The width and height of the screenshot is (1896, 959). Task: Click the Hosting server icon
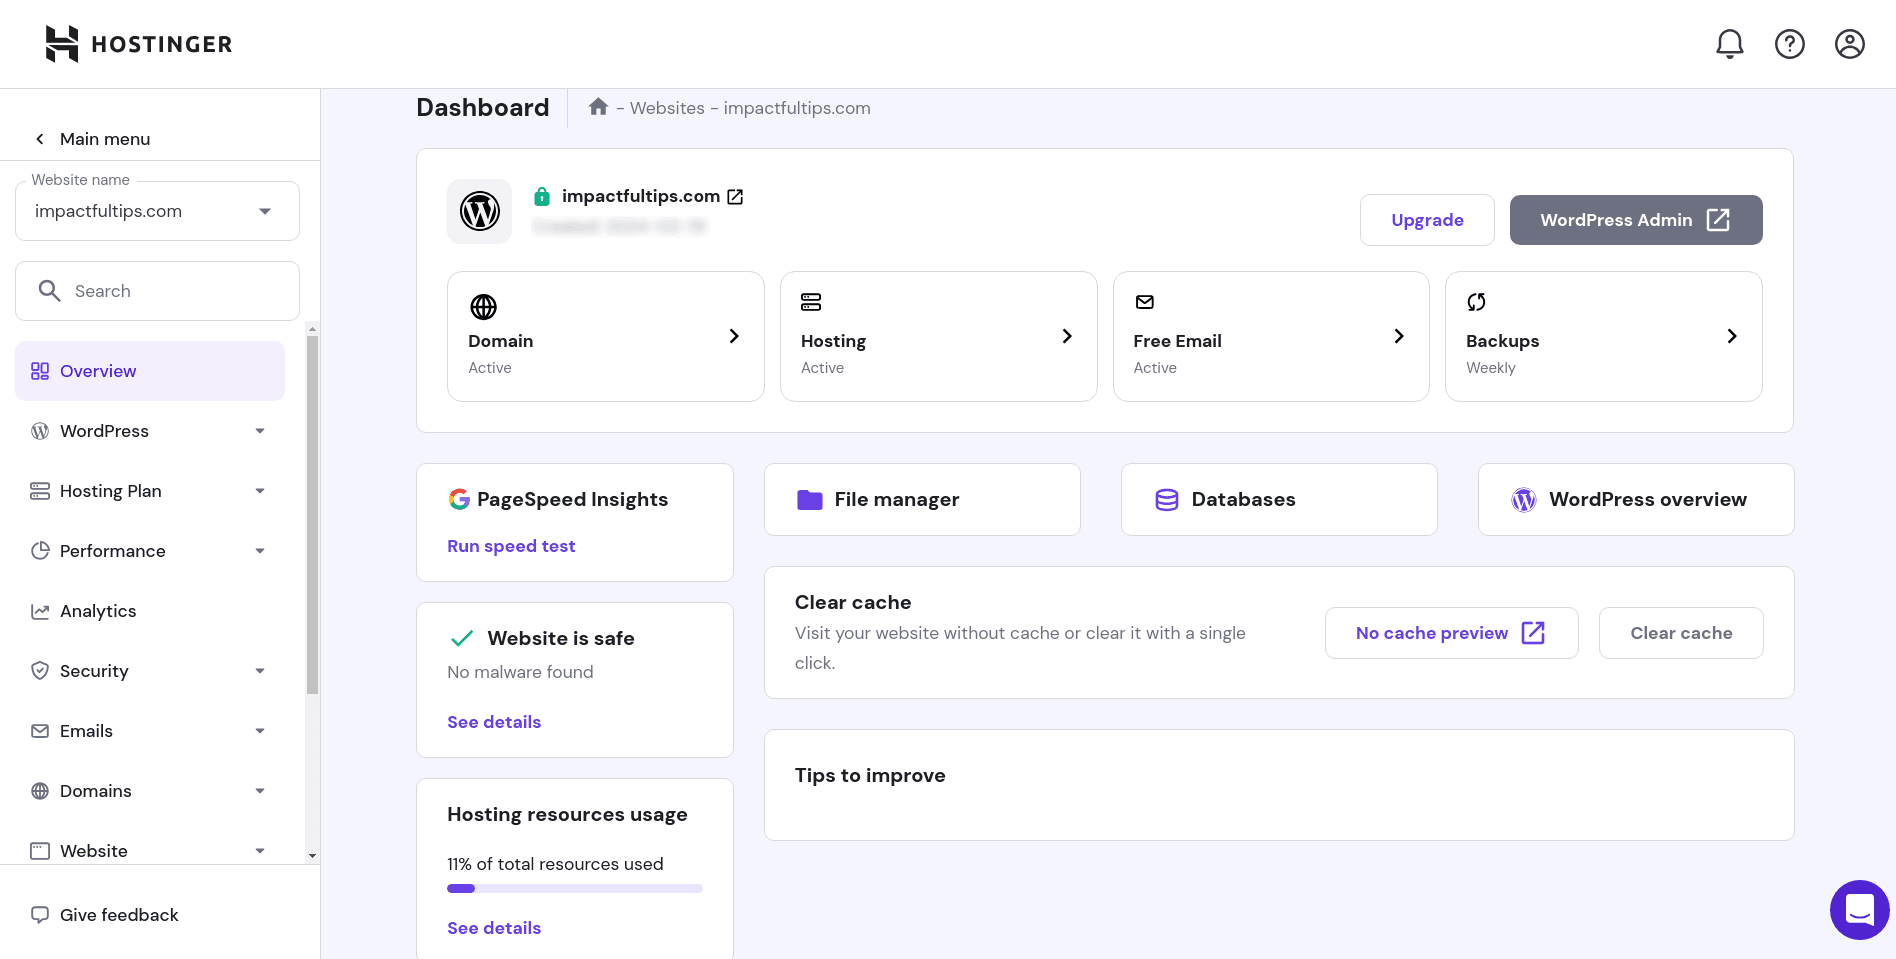point(811,302)
